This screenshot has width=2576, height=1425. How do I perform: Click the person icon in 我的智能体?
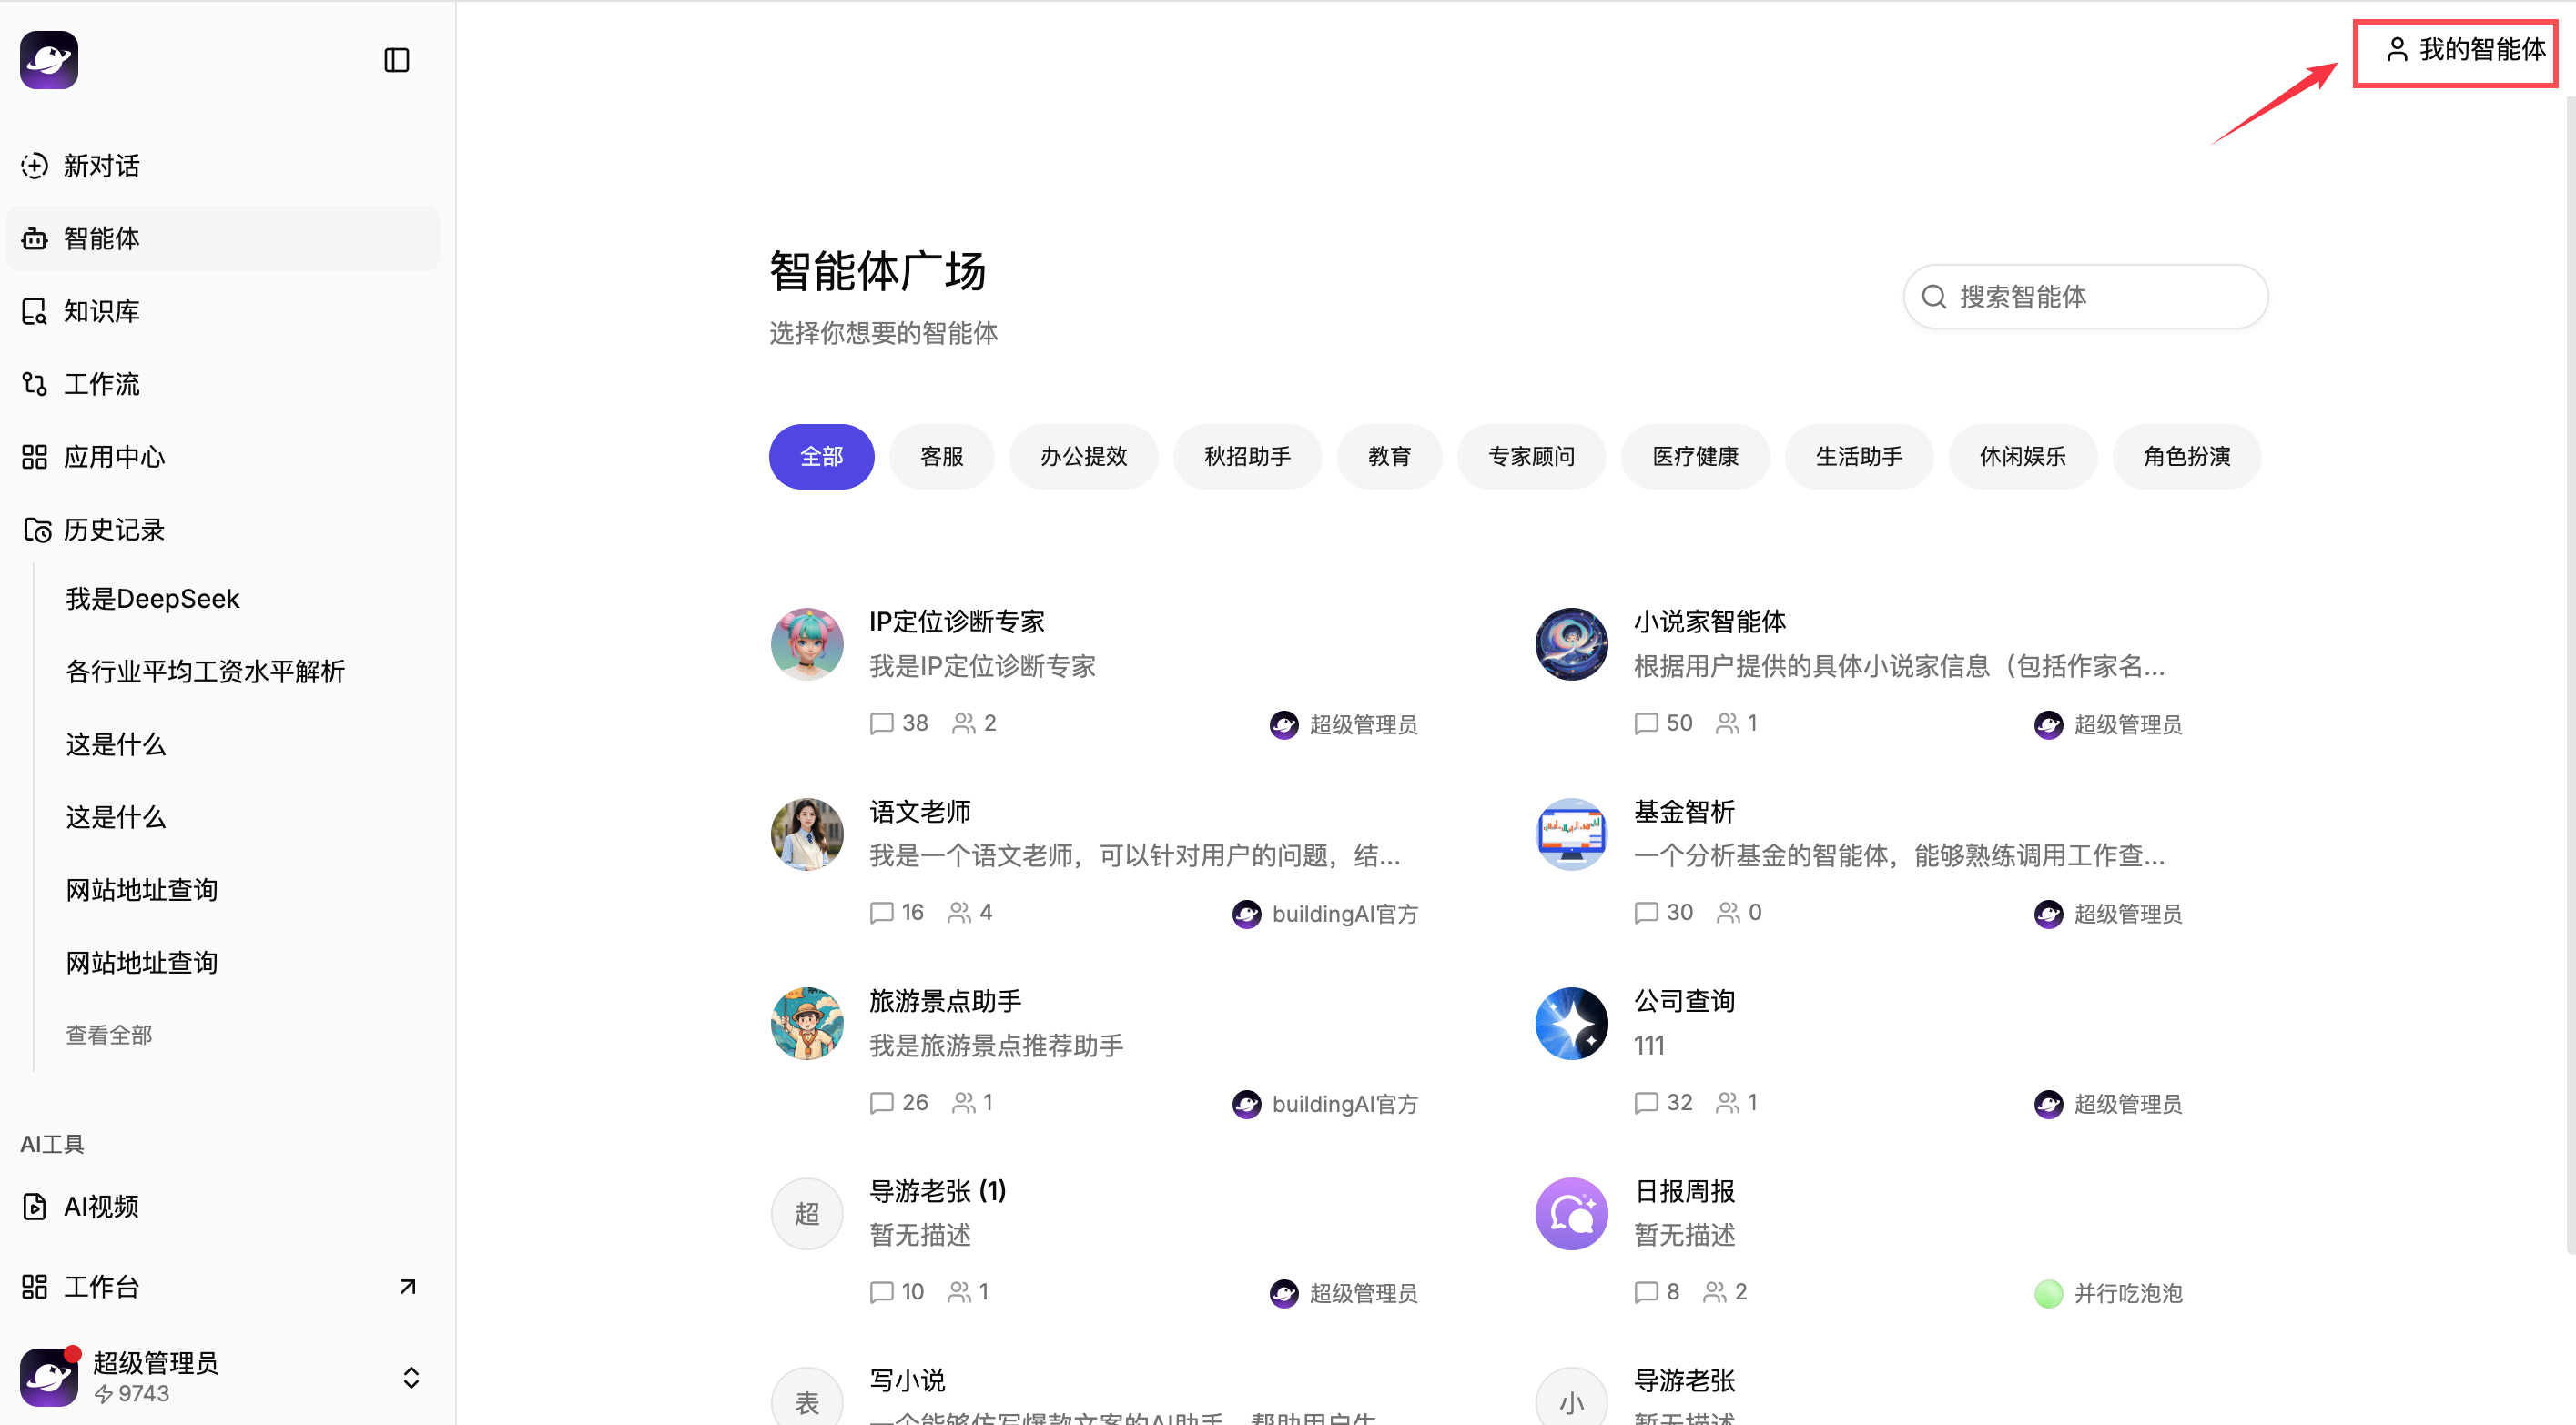click(x=2397, y=49)
